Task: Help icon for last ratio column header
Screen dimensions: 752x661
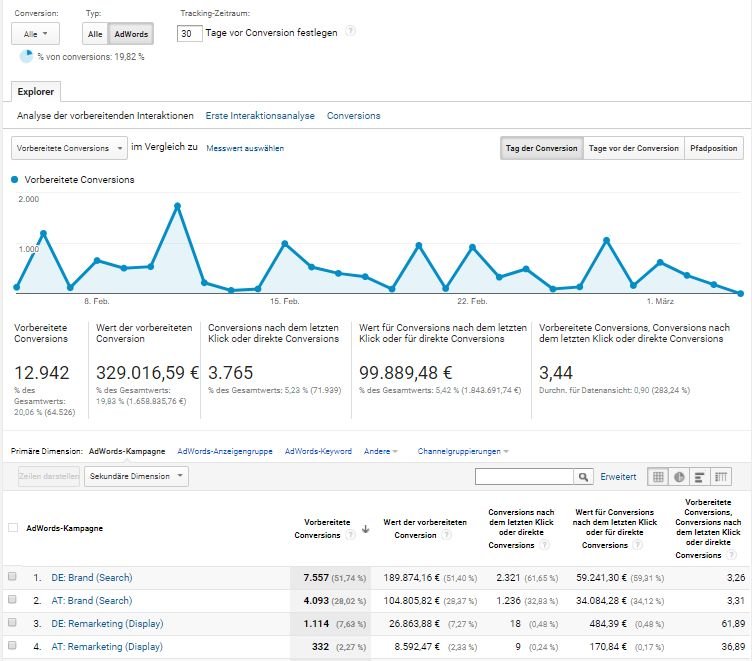Action: [x=731, y=555]
